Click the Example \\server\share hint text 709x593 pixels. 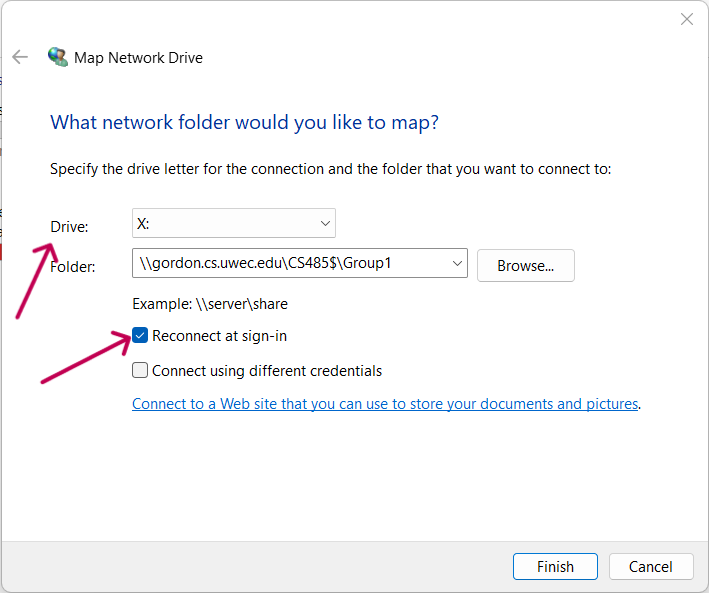[x=210, y=304]
